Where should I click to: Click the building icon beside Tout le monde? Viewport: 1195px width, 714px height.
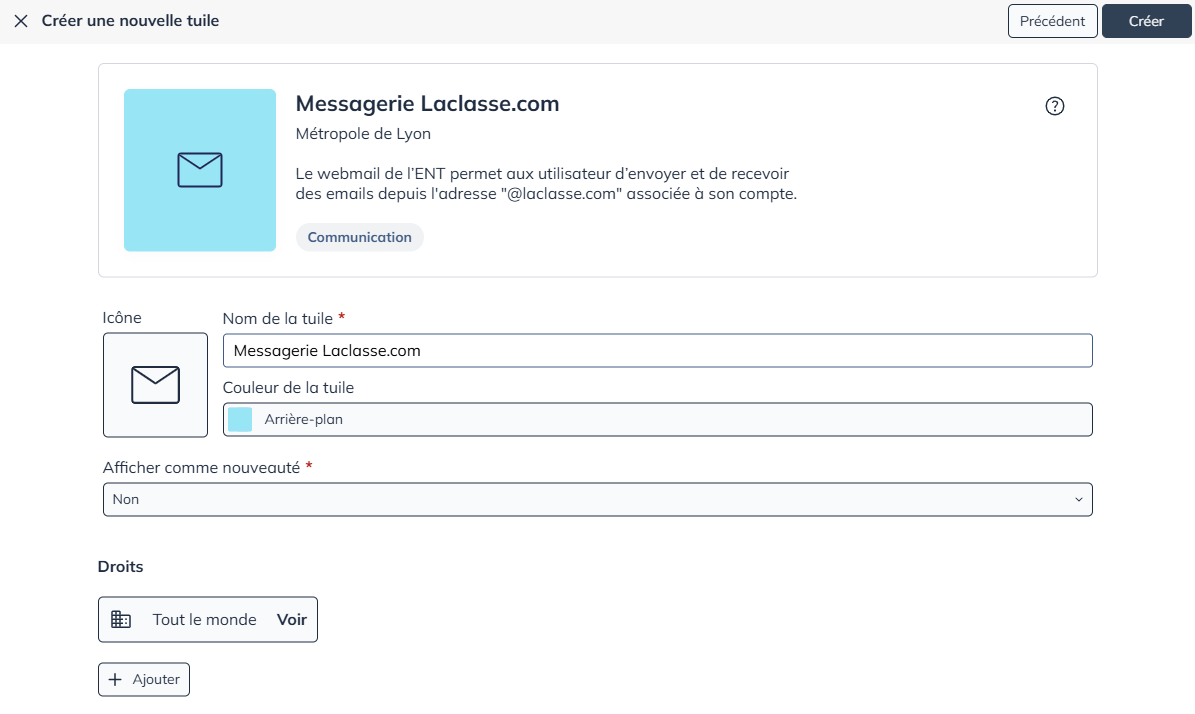pyautogui.click(x=121, y=620)
